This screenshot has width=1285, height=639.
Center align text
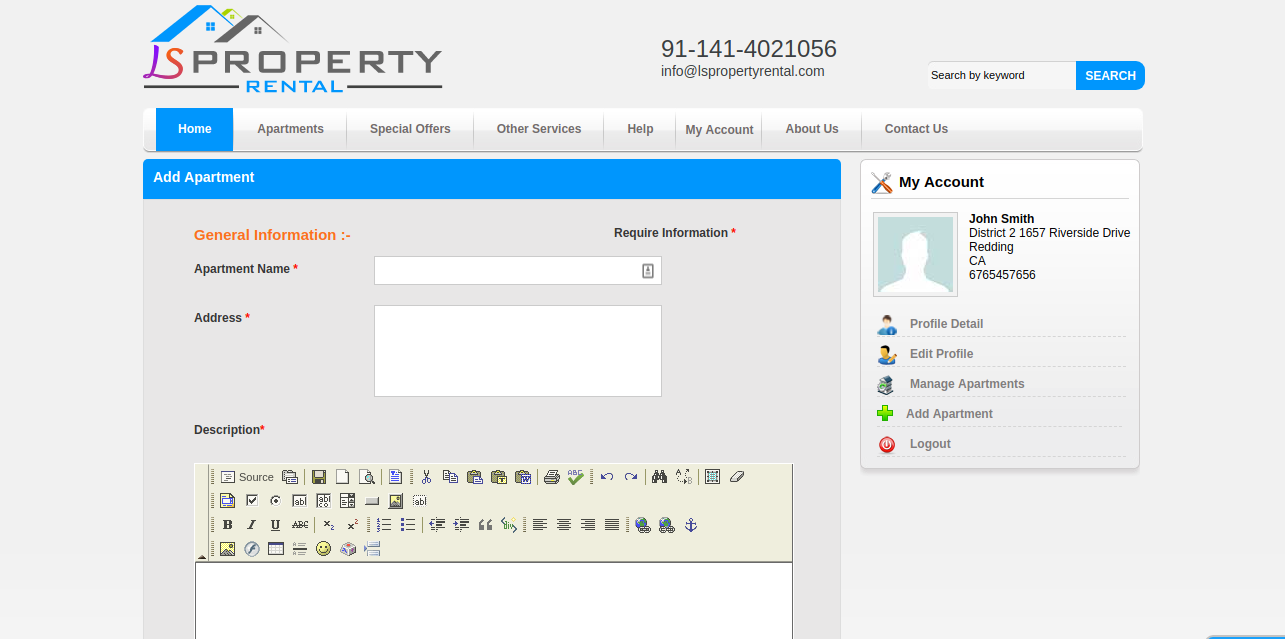coord(564,525)
